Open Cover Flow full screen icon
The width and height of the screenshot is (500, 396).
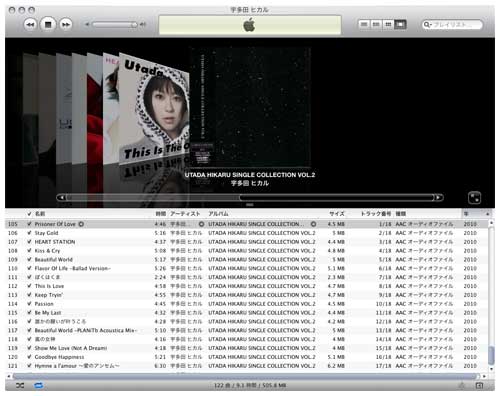[474, 198]
